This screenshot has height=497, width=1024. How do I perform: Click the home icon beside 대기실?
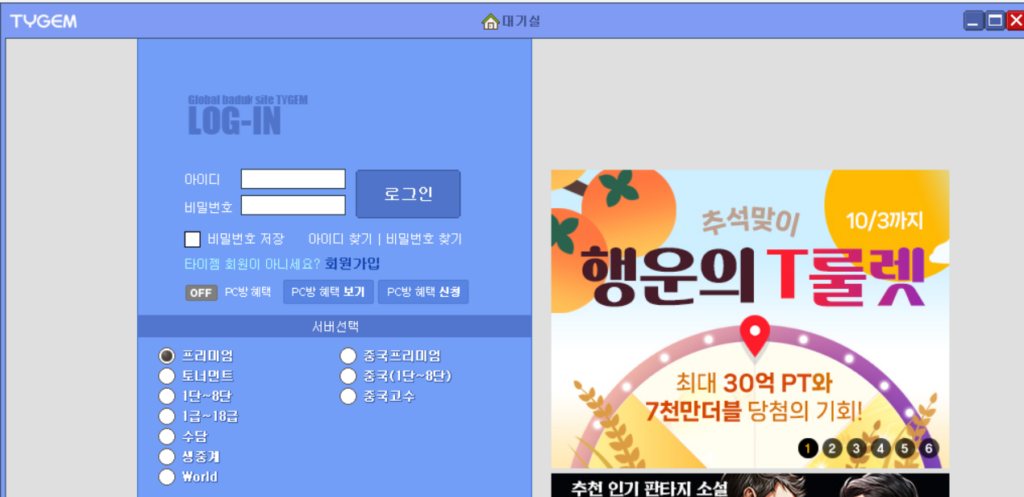point(490,22)
